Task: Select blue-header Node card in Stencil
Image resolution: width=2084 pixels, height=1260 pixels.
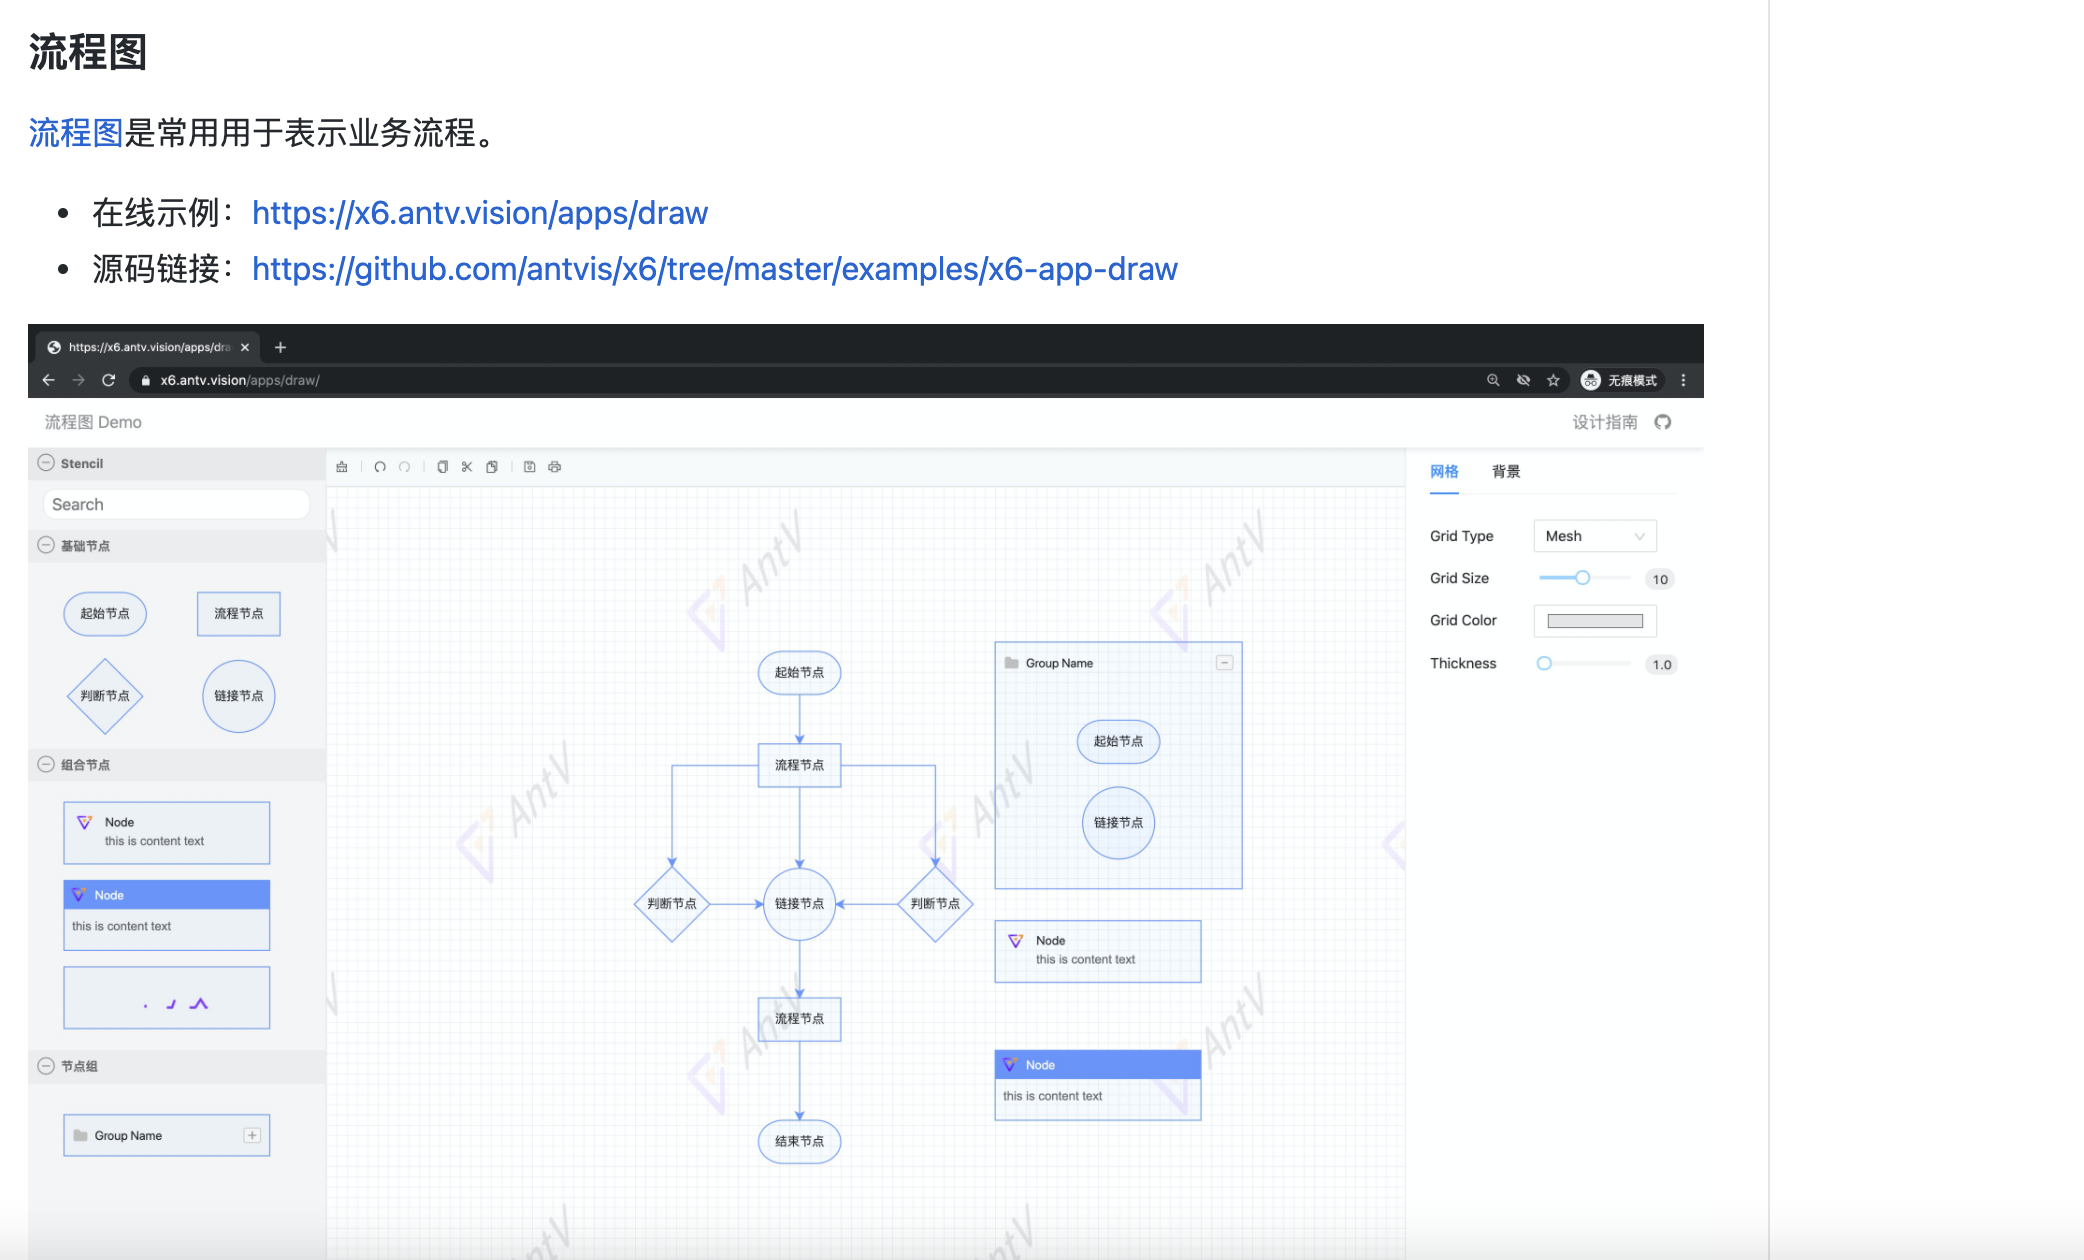Action: tap(167, 915)
